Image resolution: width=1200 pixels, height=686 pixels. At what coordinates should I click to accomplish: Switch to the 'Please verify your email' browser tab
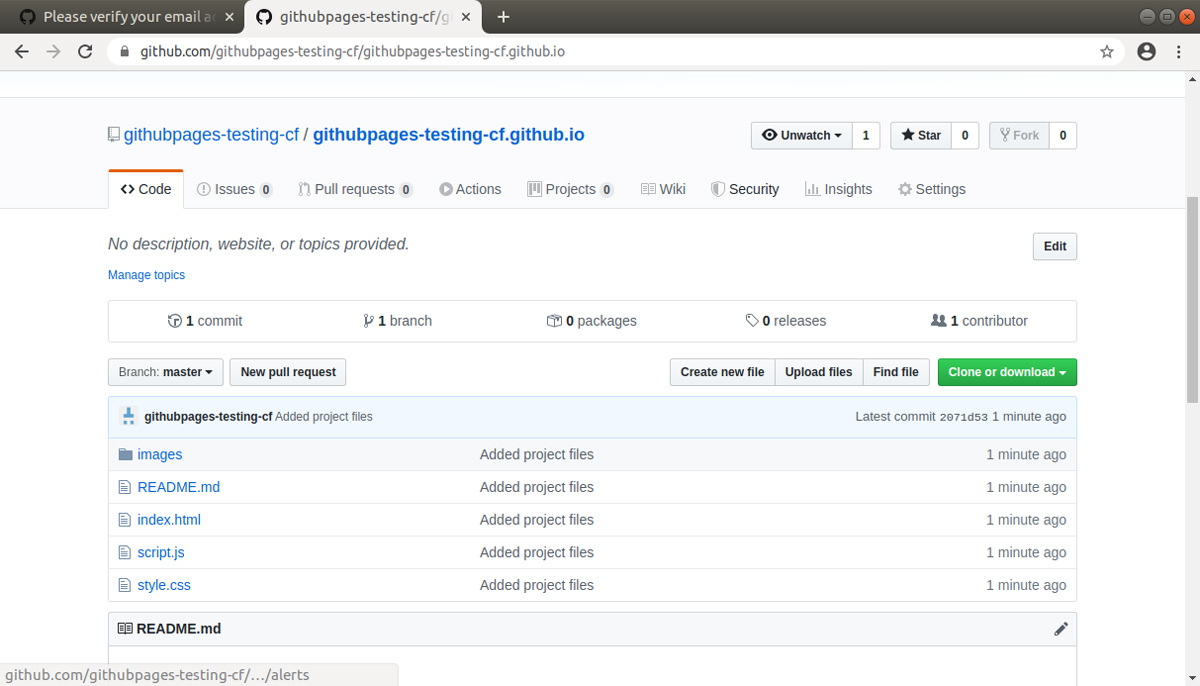[x=120, y=16]
